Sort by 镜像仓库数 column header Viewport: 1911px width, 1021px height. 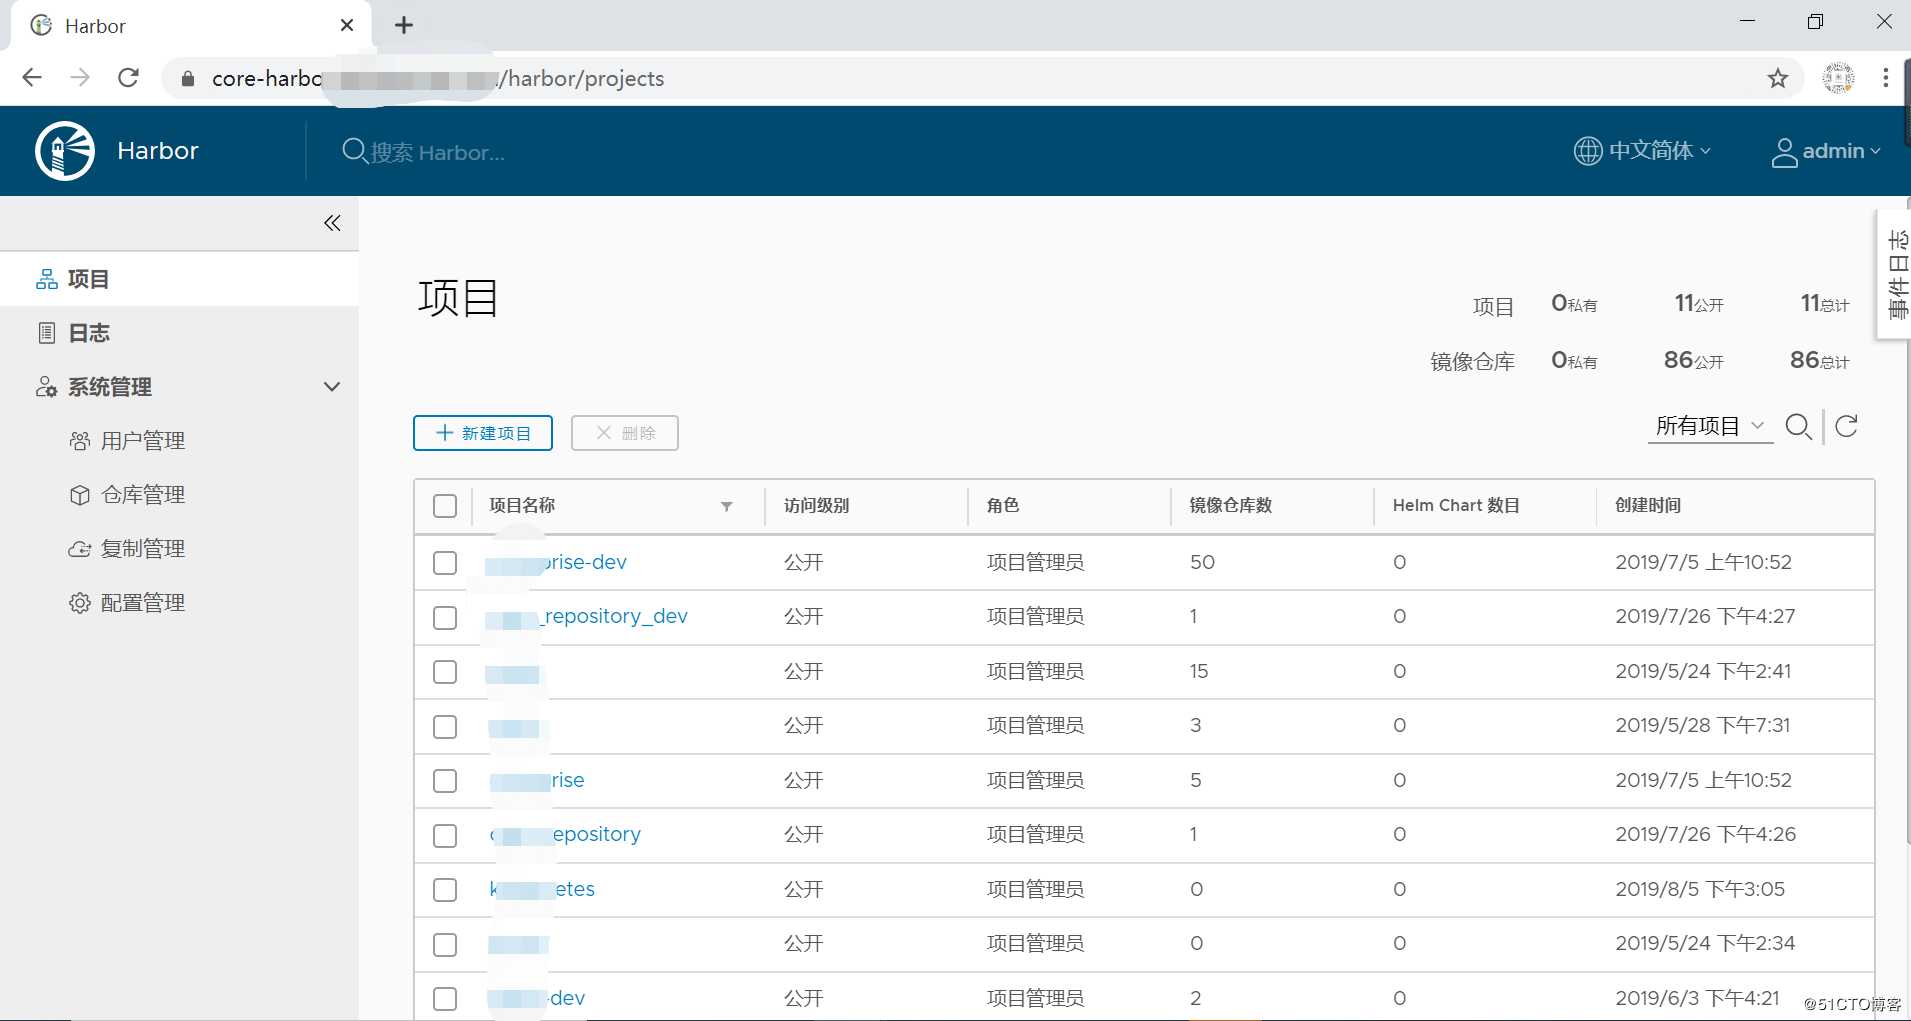(1231, 505)
